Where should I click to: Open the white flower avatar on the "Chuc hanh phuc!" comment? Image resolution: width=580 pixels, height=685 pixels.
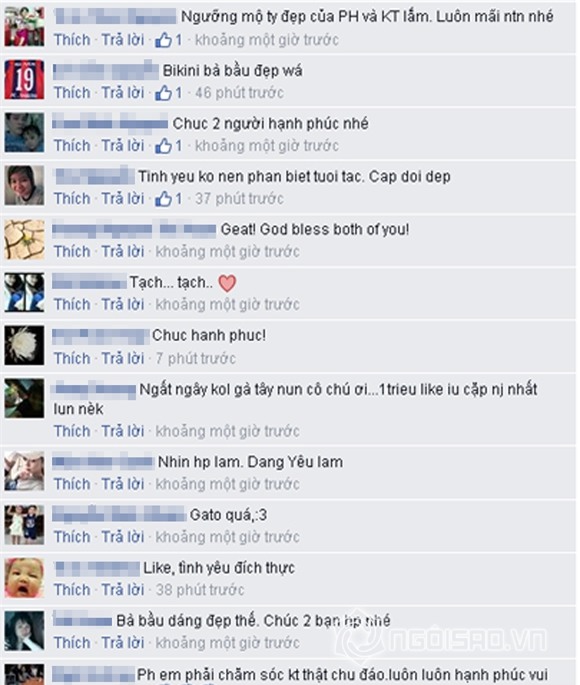pyautogui.click(x=24, y=345)
